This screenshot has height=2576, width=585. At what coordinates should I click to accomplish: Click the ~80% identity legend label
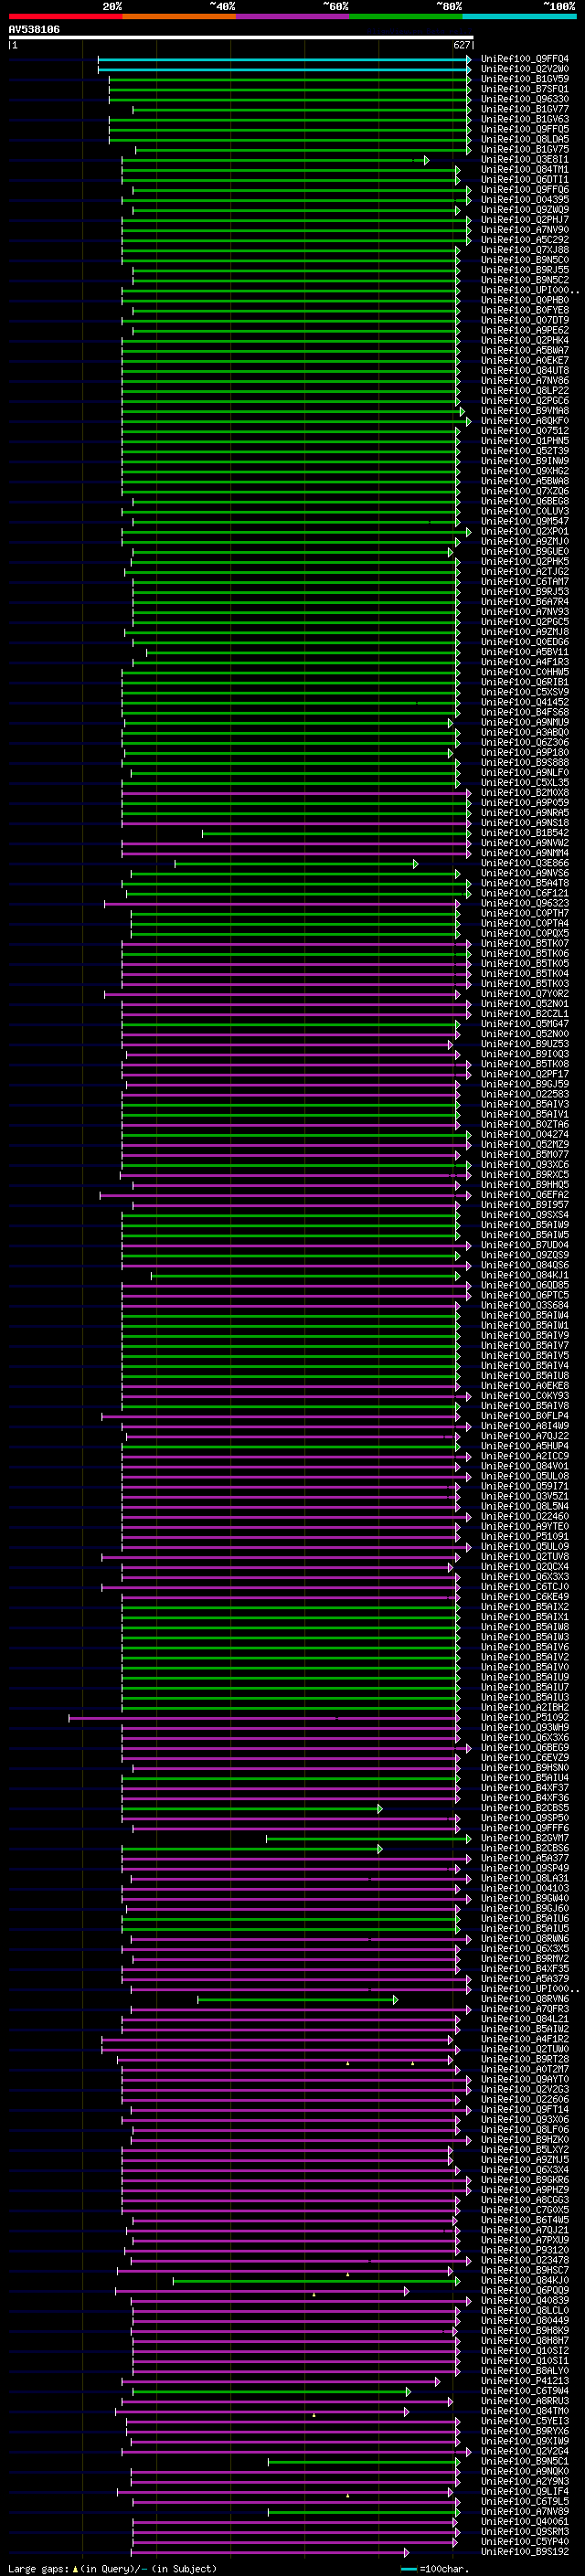[449, 6]
